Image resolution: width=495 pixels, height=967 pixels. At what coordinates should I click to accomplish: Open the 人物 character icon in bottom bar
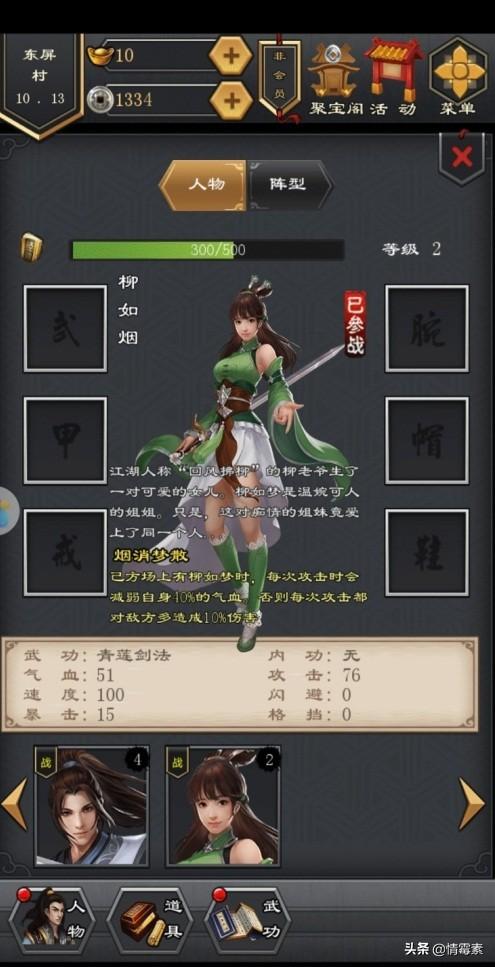click(x=52, y=921)
